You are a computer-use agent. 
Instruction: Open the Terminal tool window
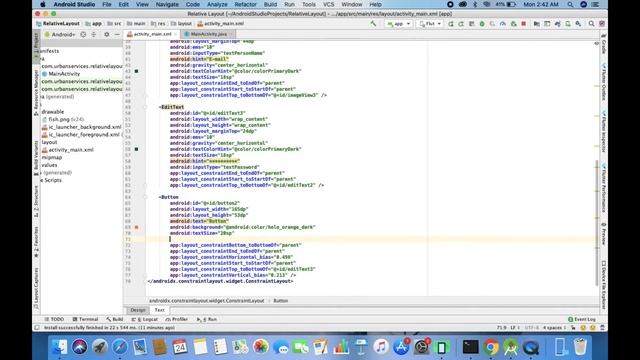coord(85,319)
